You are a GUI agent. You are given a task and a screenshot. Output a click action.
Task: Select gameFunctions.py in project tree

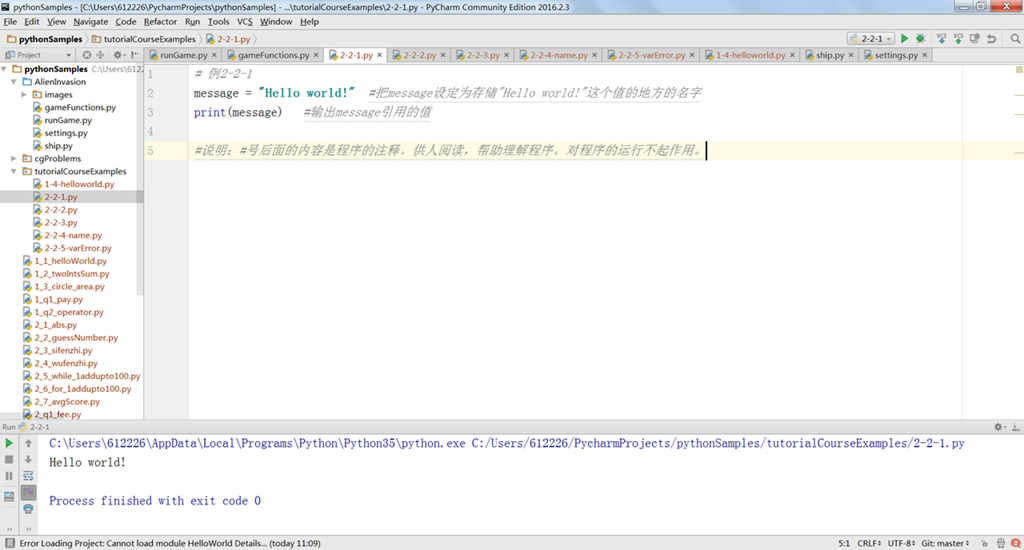80,107
